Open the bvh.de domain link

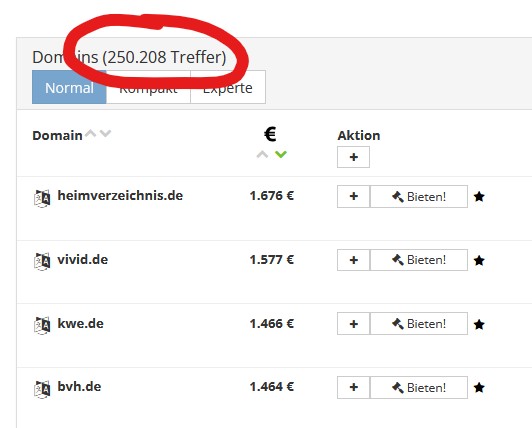[79, 387]
